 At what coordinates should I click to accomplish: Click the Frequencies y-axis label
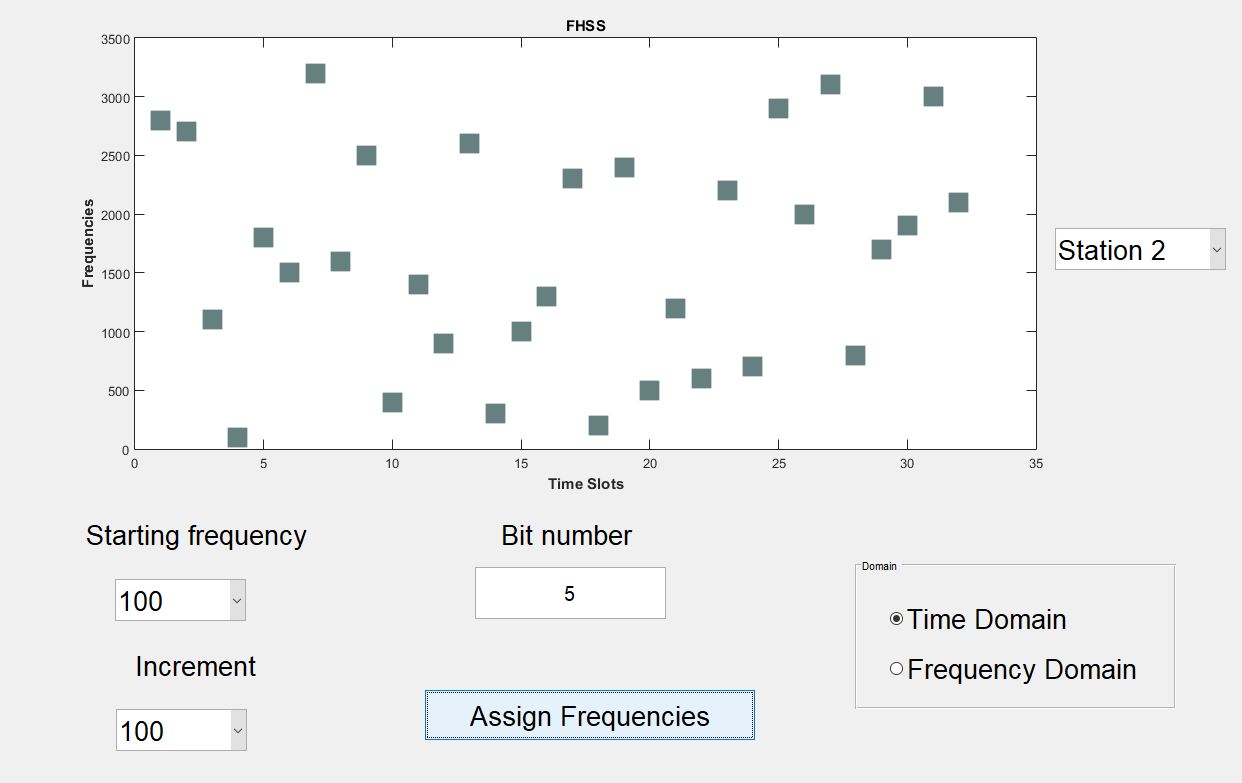click(x=88, y=243)
